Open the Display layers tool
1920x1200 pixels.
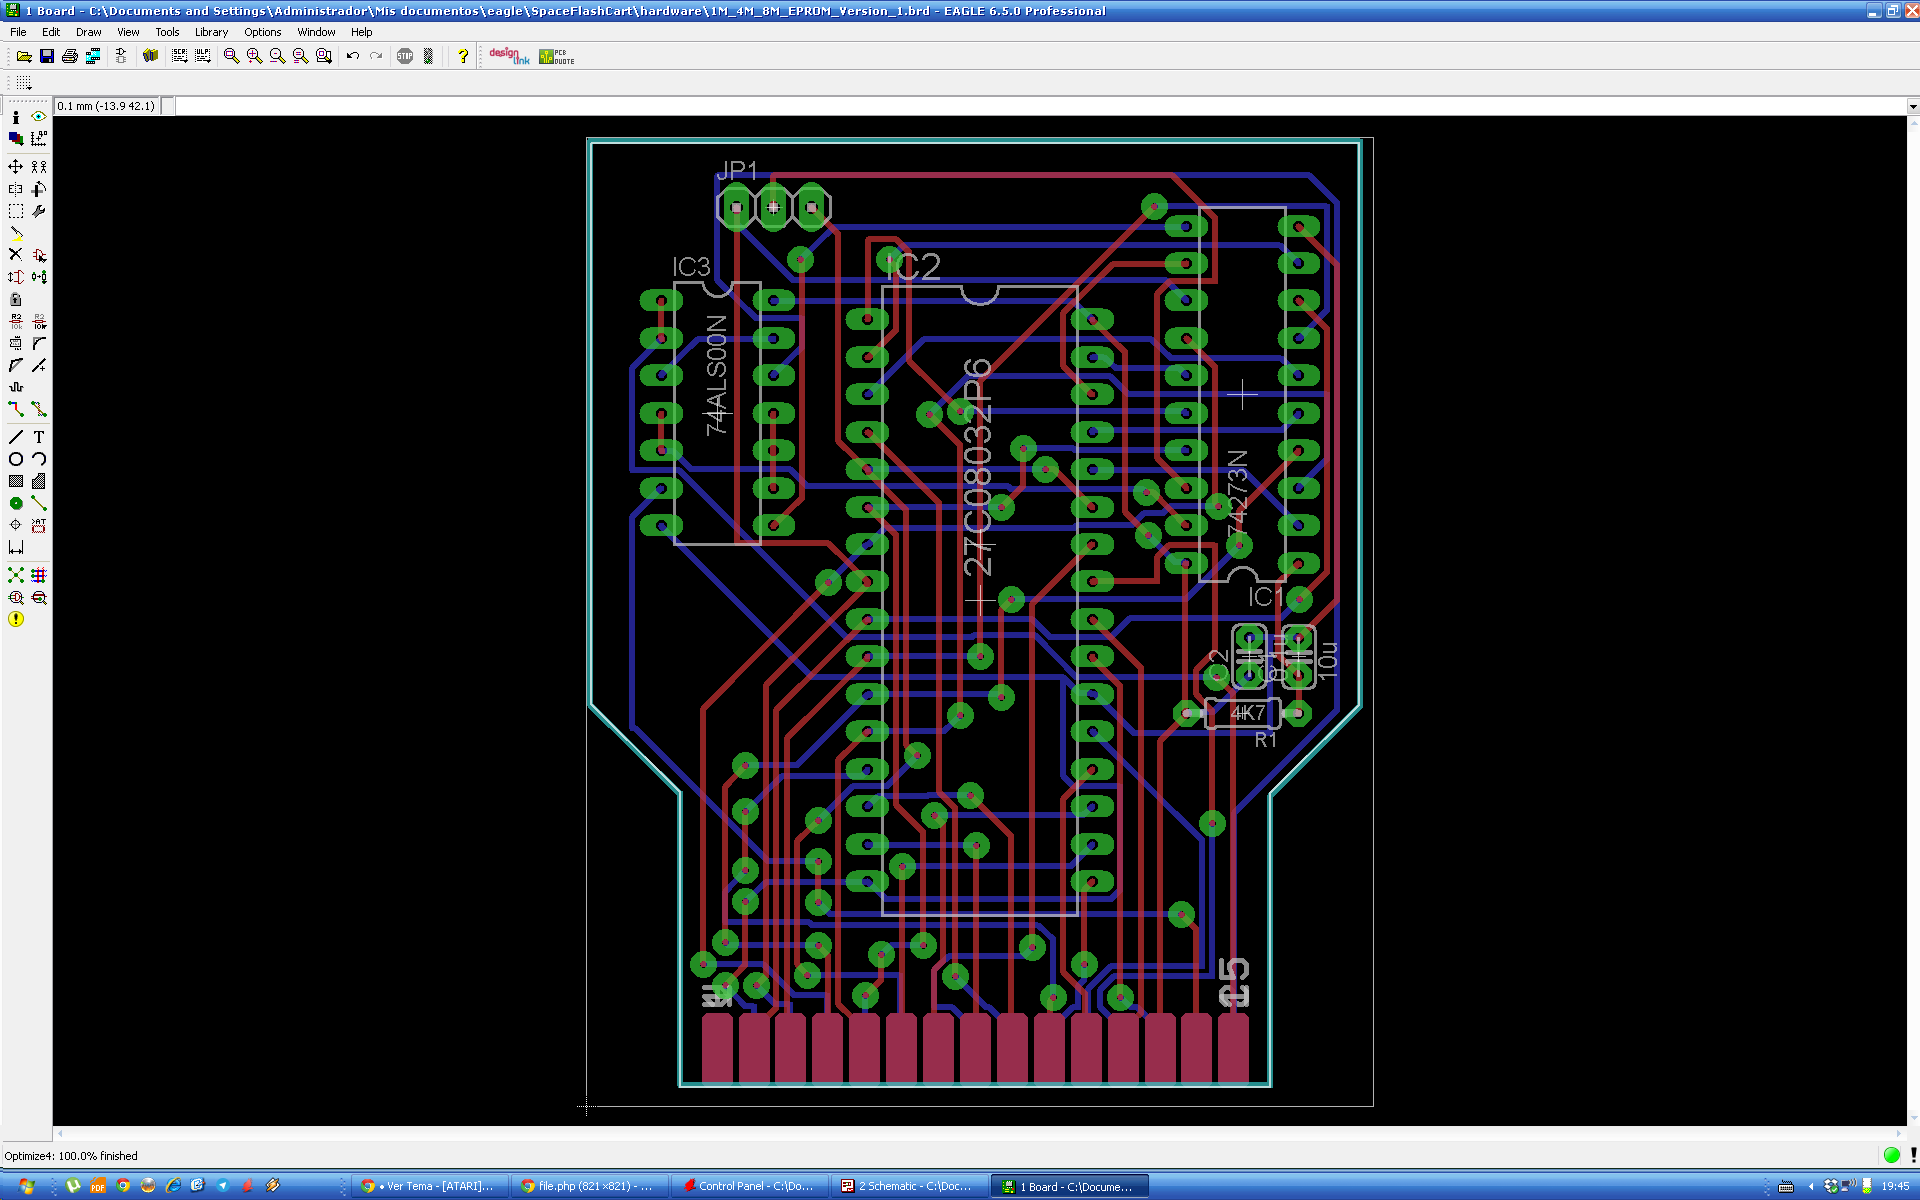point(16,139)
